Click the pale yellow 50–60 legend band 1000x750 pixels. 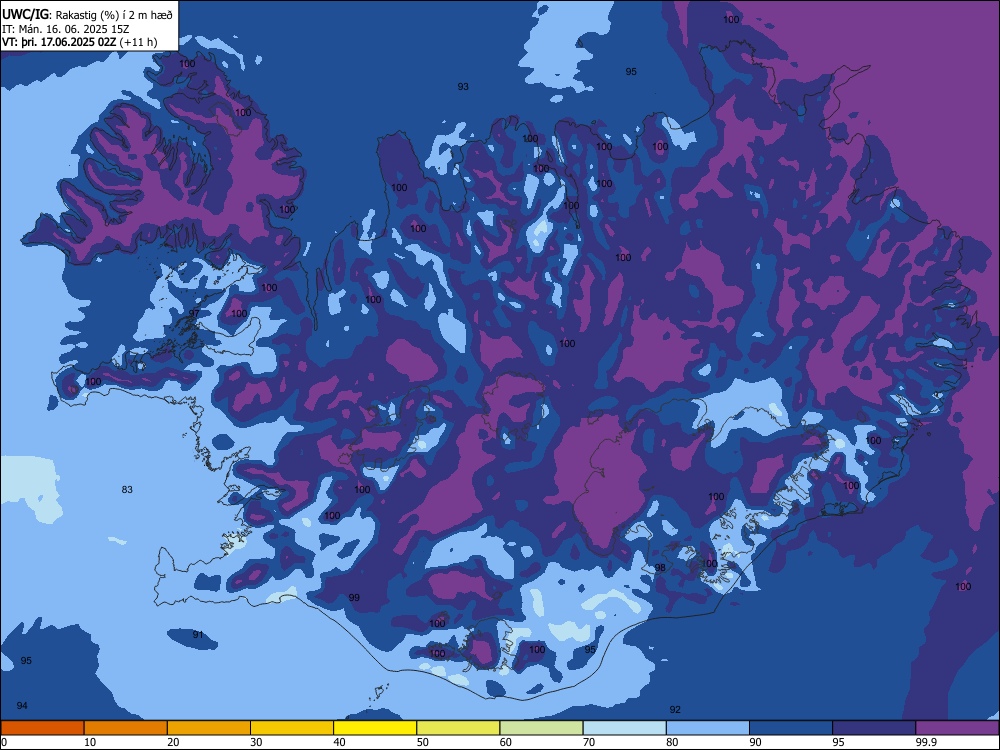(459, 728)
